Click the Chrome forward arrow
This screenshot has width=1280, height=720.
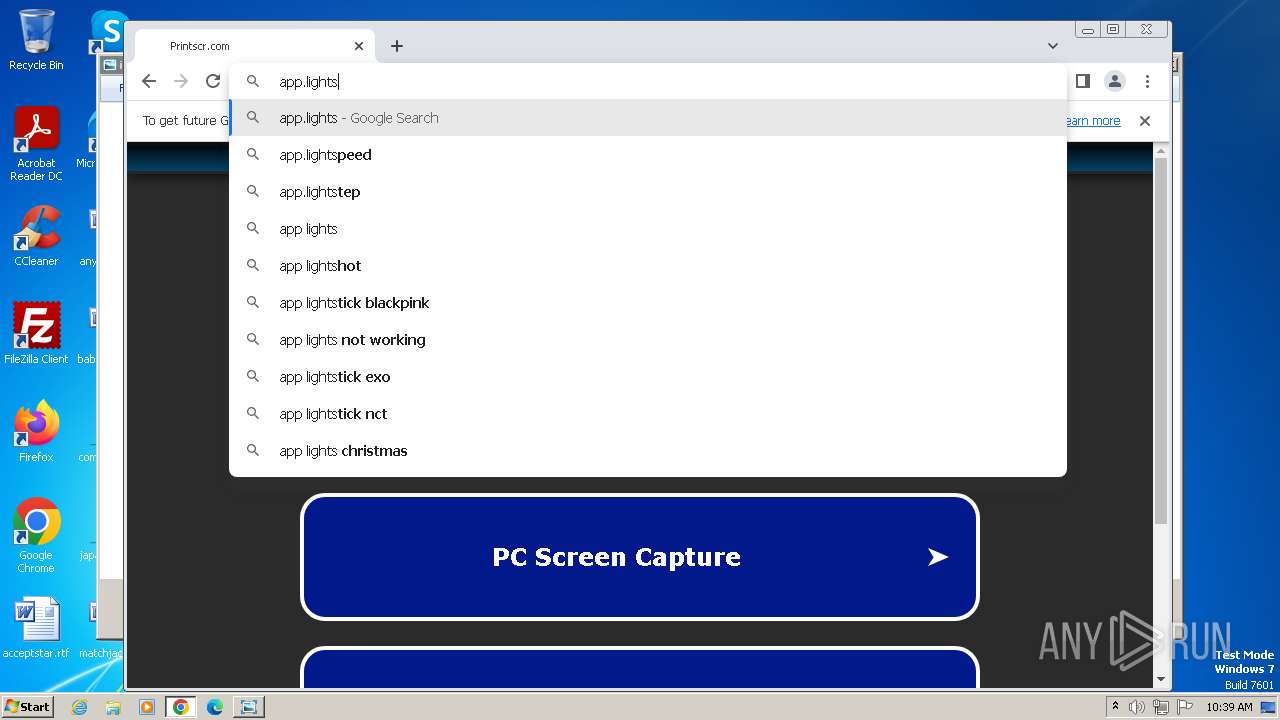pos(181,81)
